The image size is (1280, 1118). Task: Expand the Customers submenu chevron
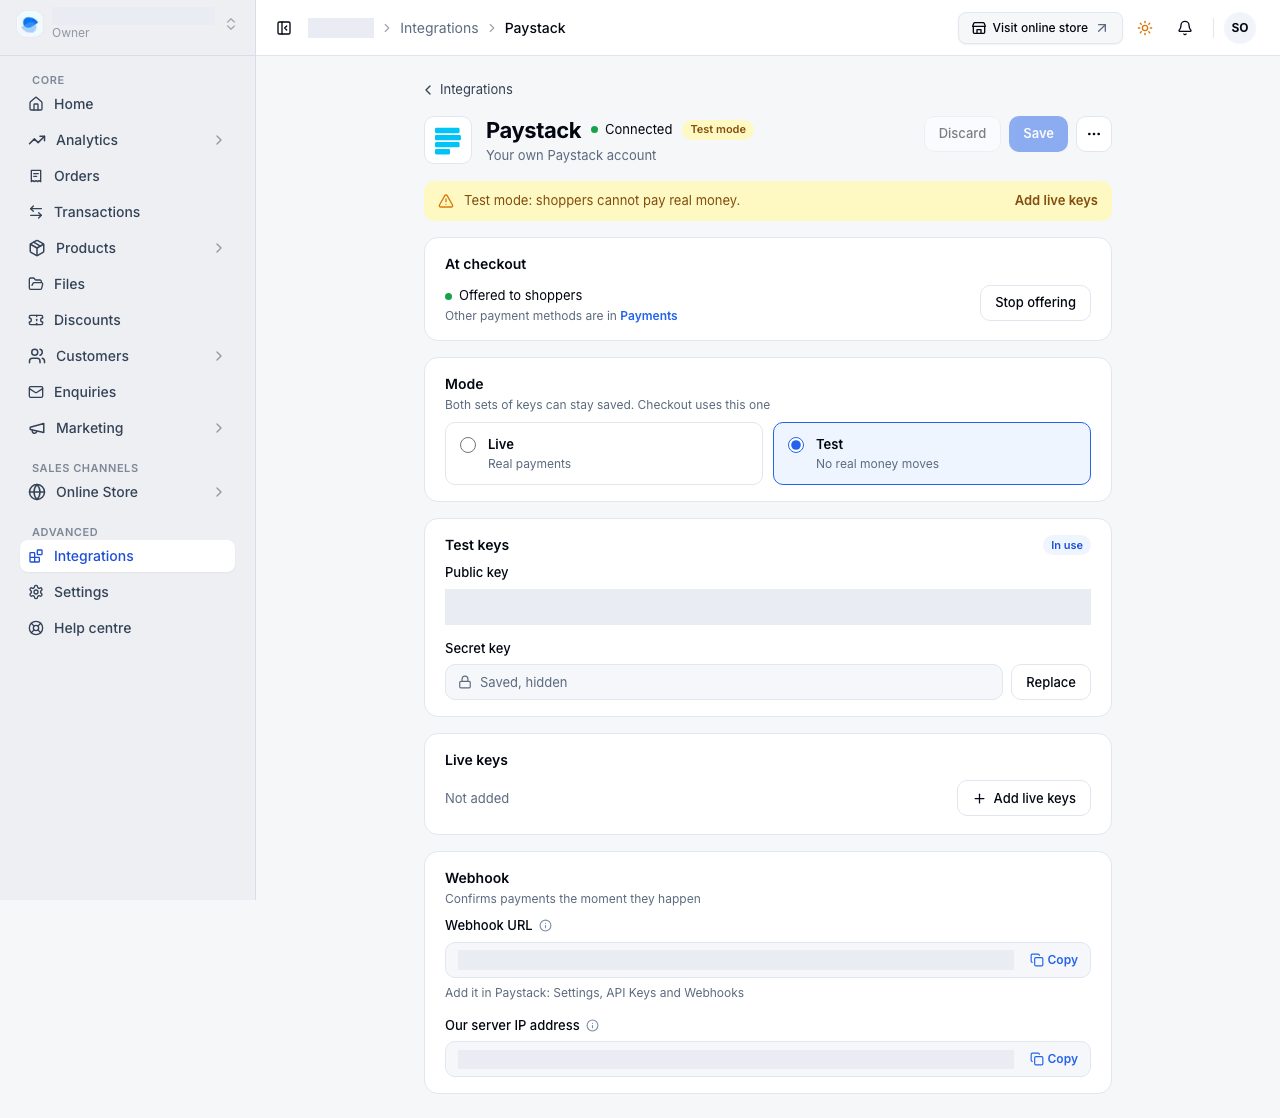click(x=219, y=356)
